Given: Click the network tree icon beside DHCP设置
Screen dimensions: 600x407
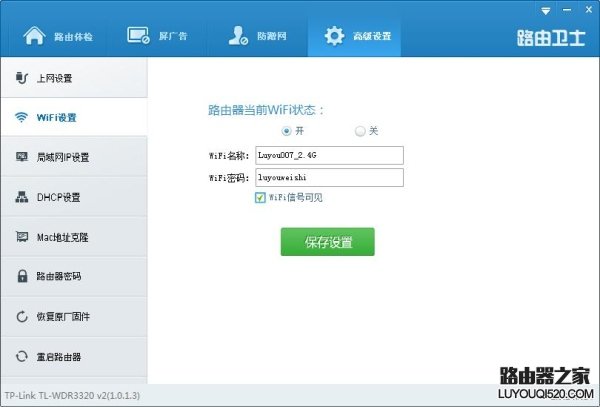Looking at the screenshot, I should (x=22, y=197).
